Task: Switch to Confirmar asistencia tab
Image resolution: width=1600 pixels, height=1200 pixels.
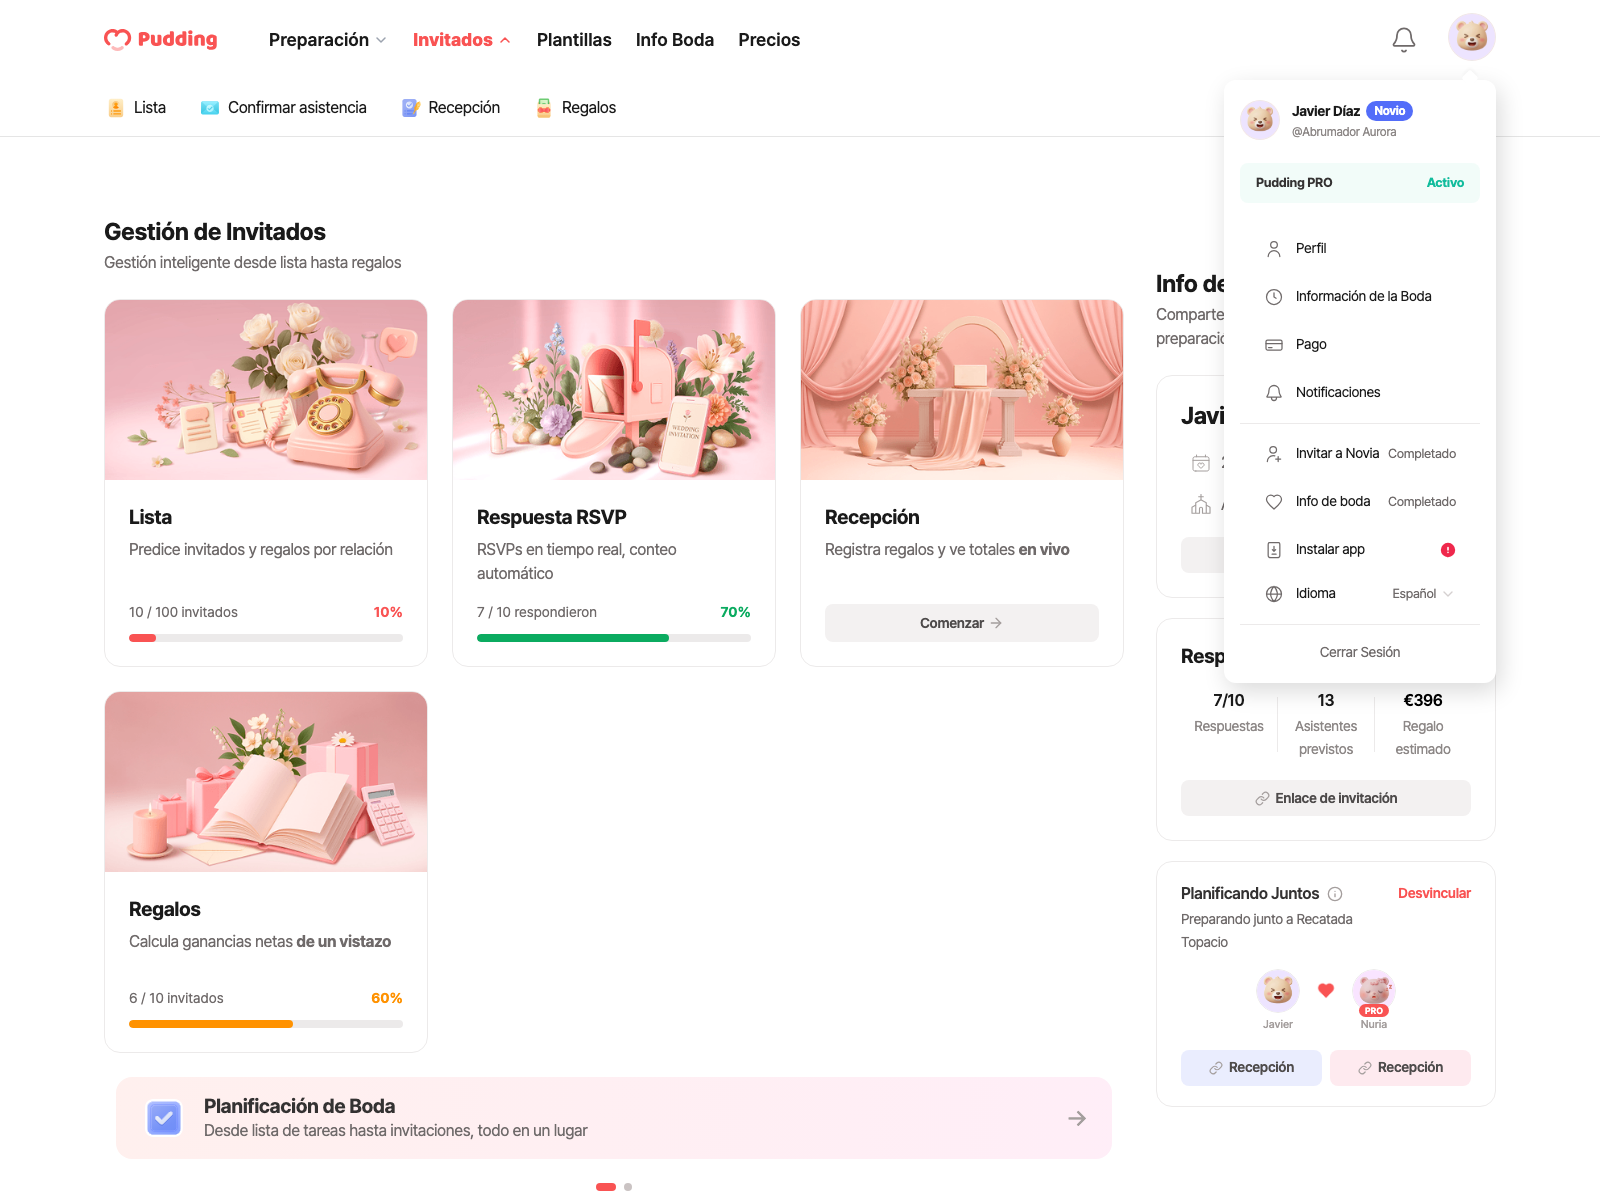Action: click(284, 108)
